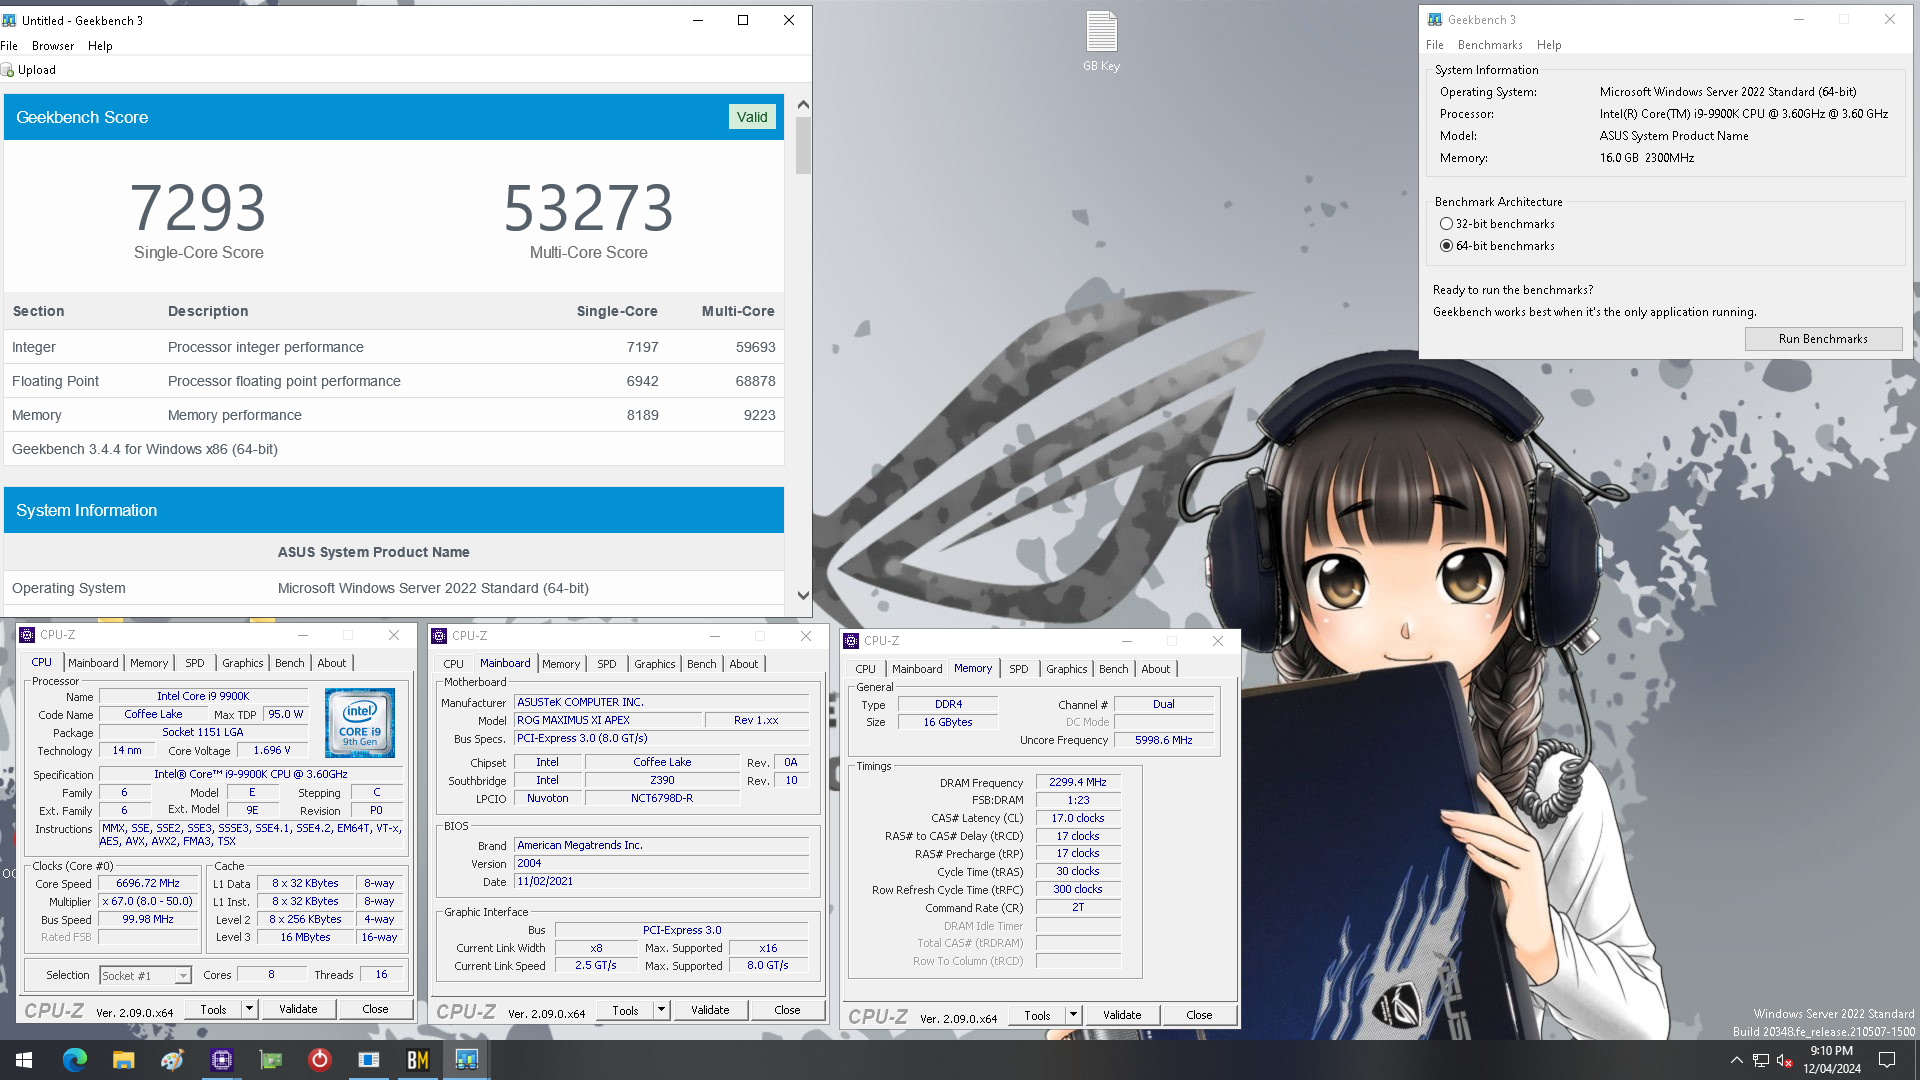Click the scroll up arrow in Geekbench results
The width and height of the screenshot is (1920, 1080).
[803, 104]
